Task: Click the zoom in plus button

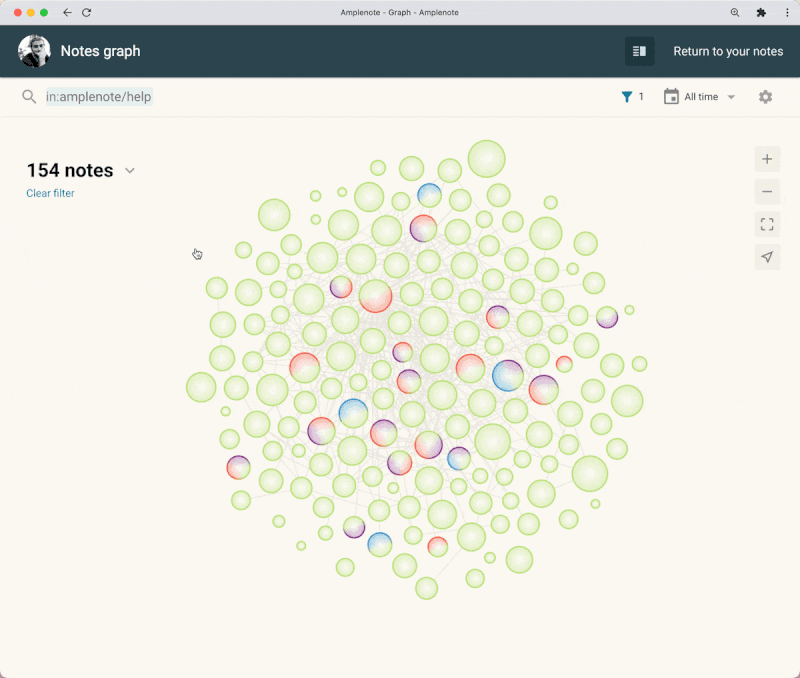Action: 767,159
